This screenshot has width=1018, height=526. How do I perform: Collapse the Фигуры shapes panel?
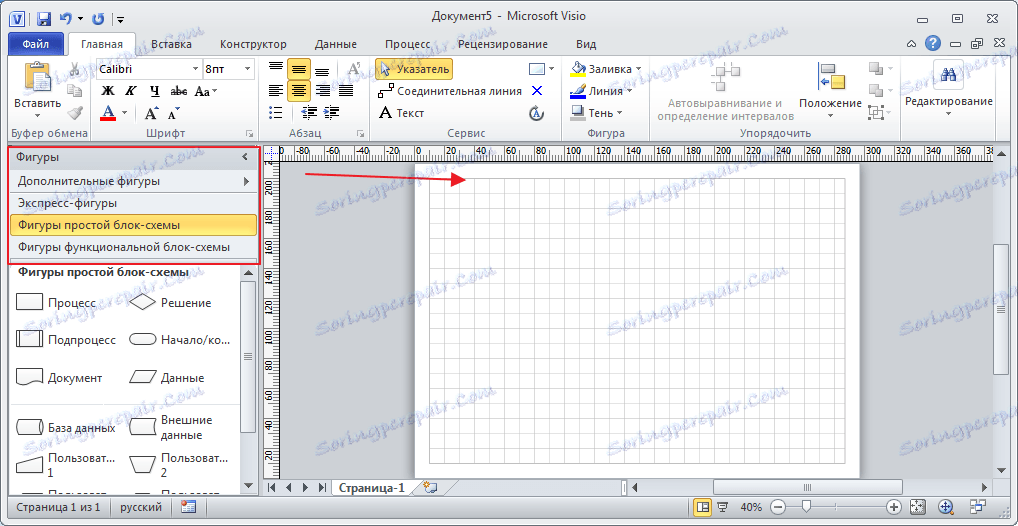click(245, 157)
